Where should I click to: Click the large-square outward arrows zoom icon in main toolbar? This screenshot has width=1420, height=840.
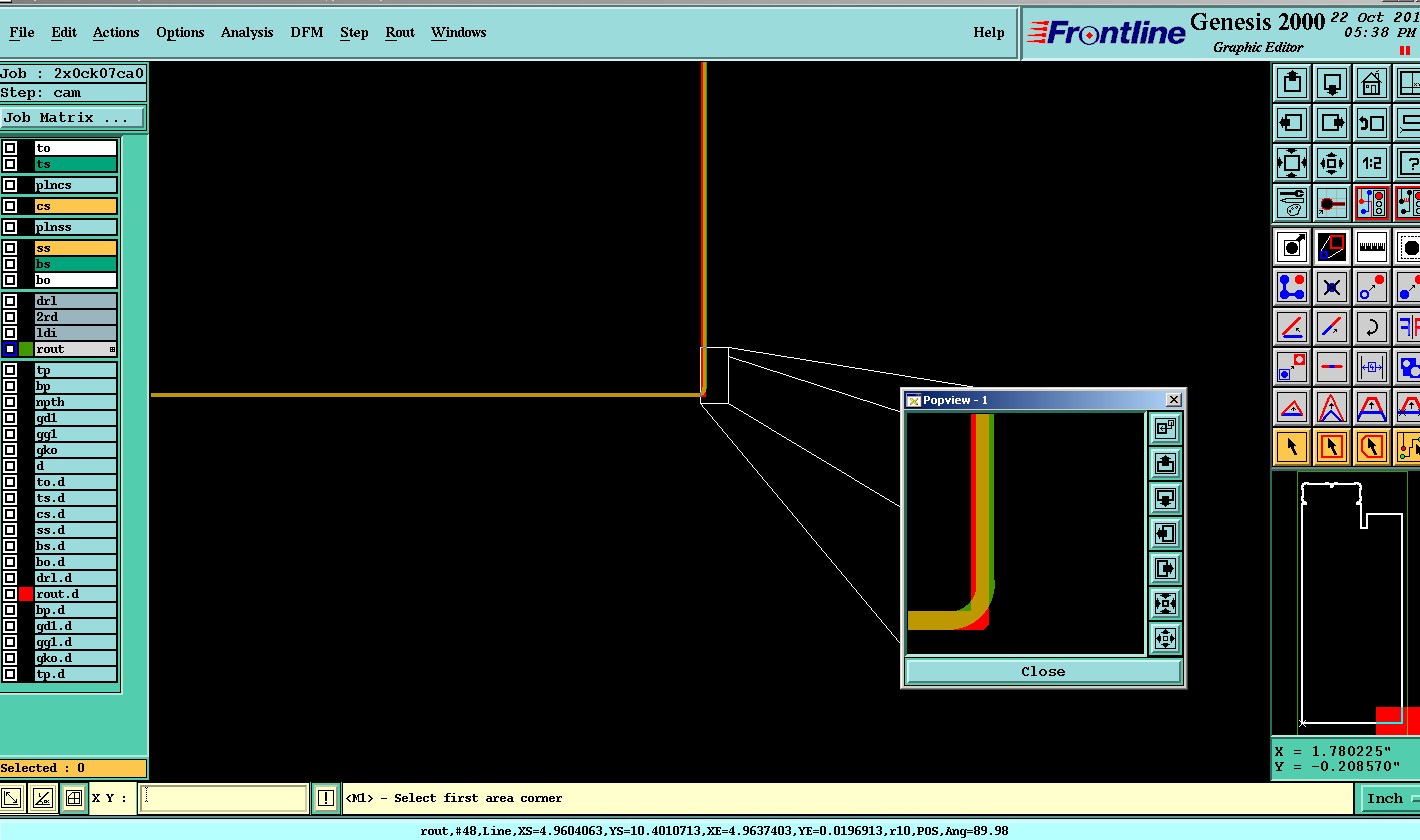point(1292,163)
